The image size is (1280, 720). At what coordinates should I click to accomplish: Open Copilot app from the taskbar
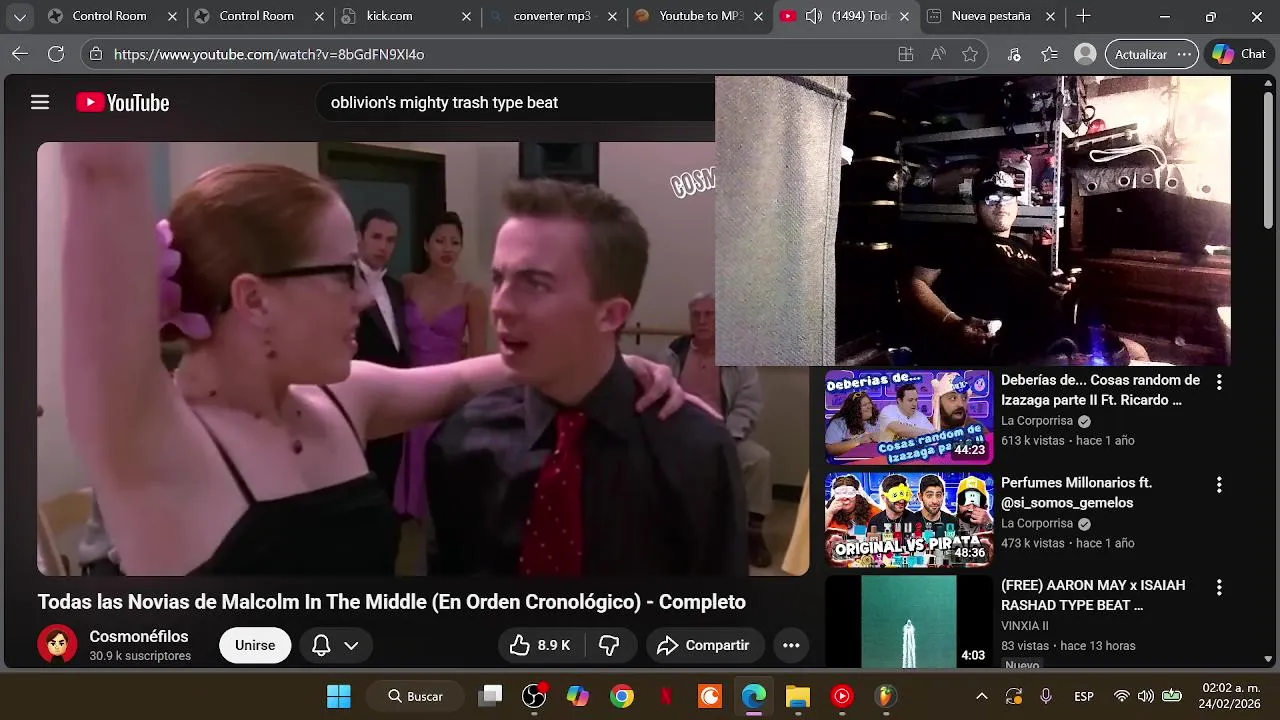point(578,696)
